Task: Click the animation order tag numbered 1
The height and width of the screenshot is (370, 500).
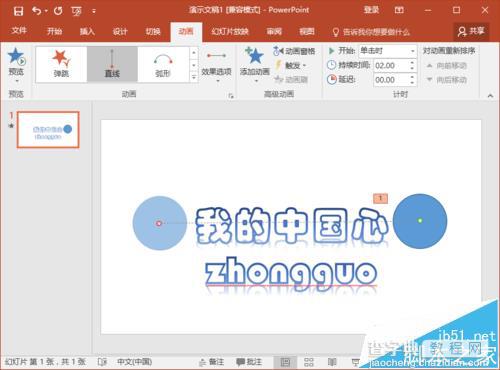Action: pyautogui.click(x=380, y=198)
